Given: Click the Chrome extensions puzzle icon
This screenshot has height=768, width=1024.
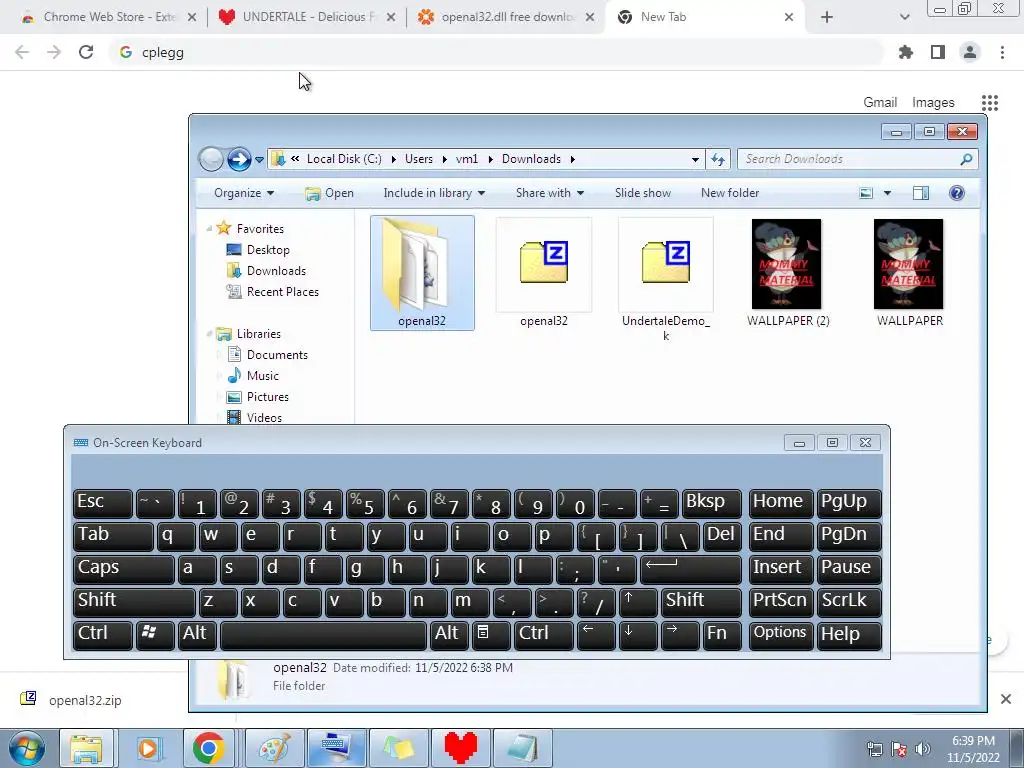Looking at the screenshot, I should point(905,52).
